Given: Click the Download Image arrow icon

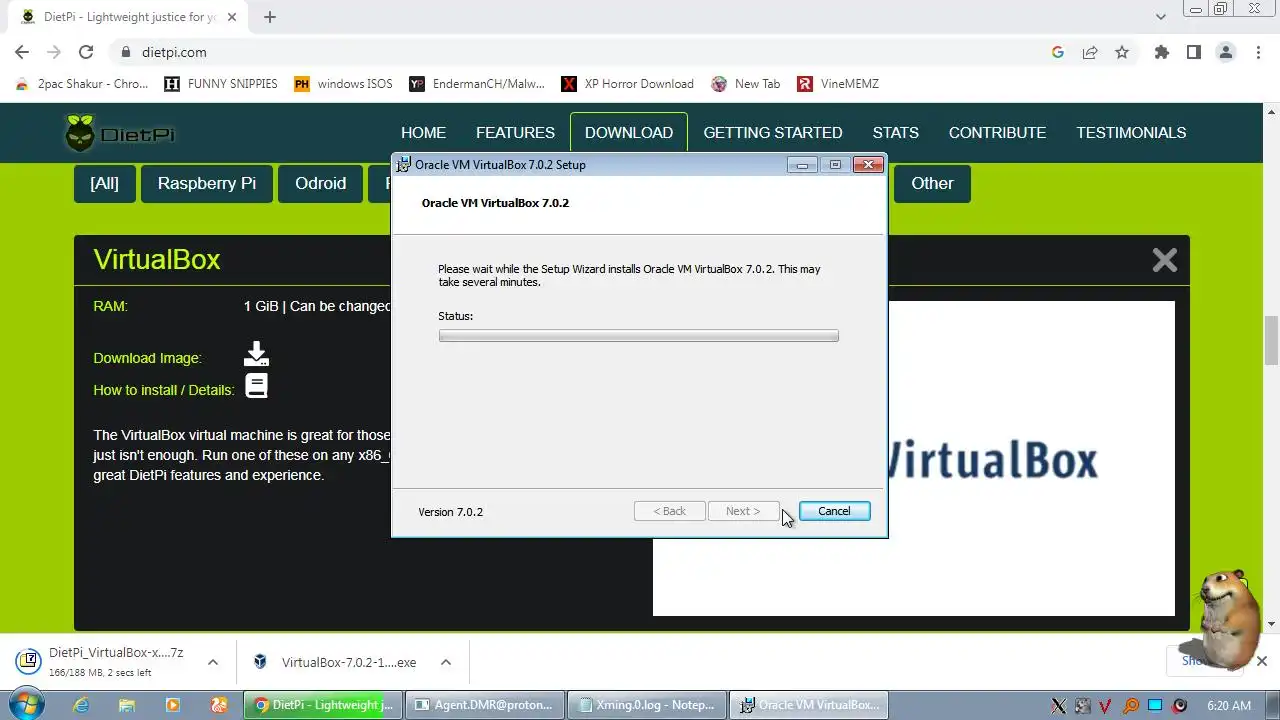Looking at the screenshot, I should 256,354.
